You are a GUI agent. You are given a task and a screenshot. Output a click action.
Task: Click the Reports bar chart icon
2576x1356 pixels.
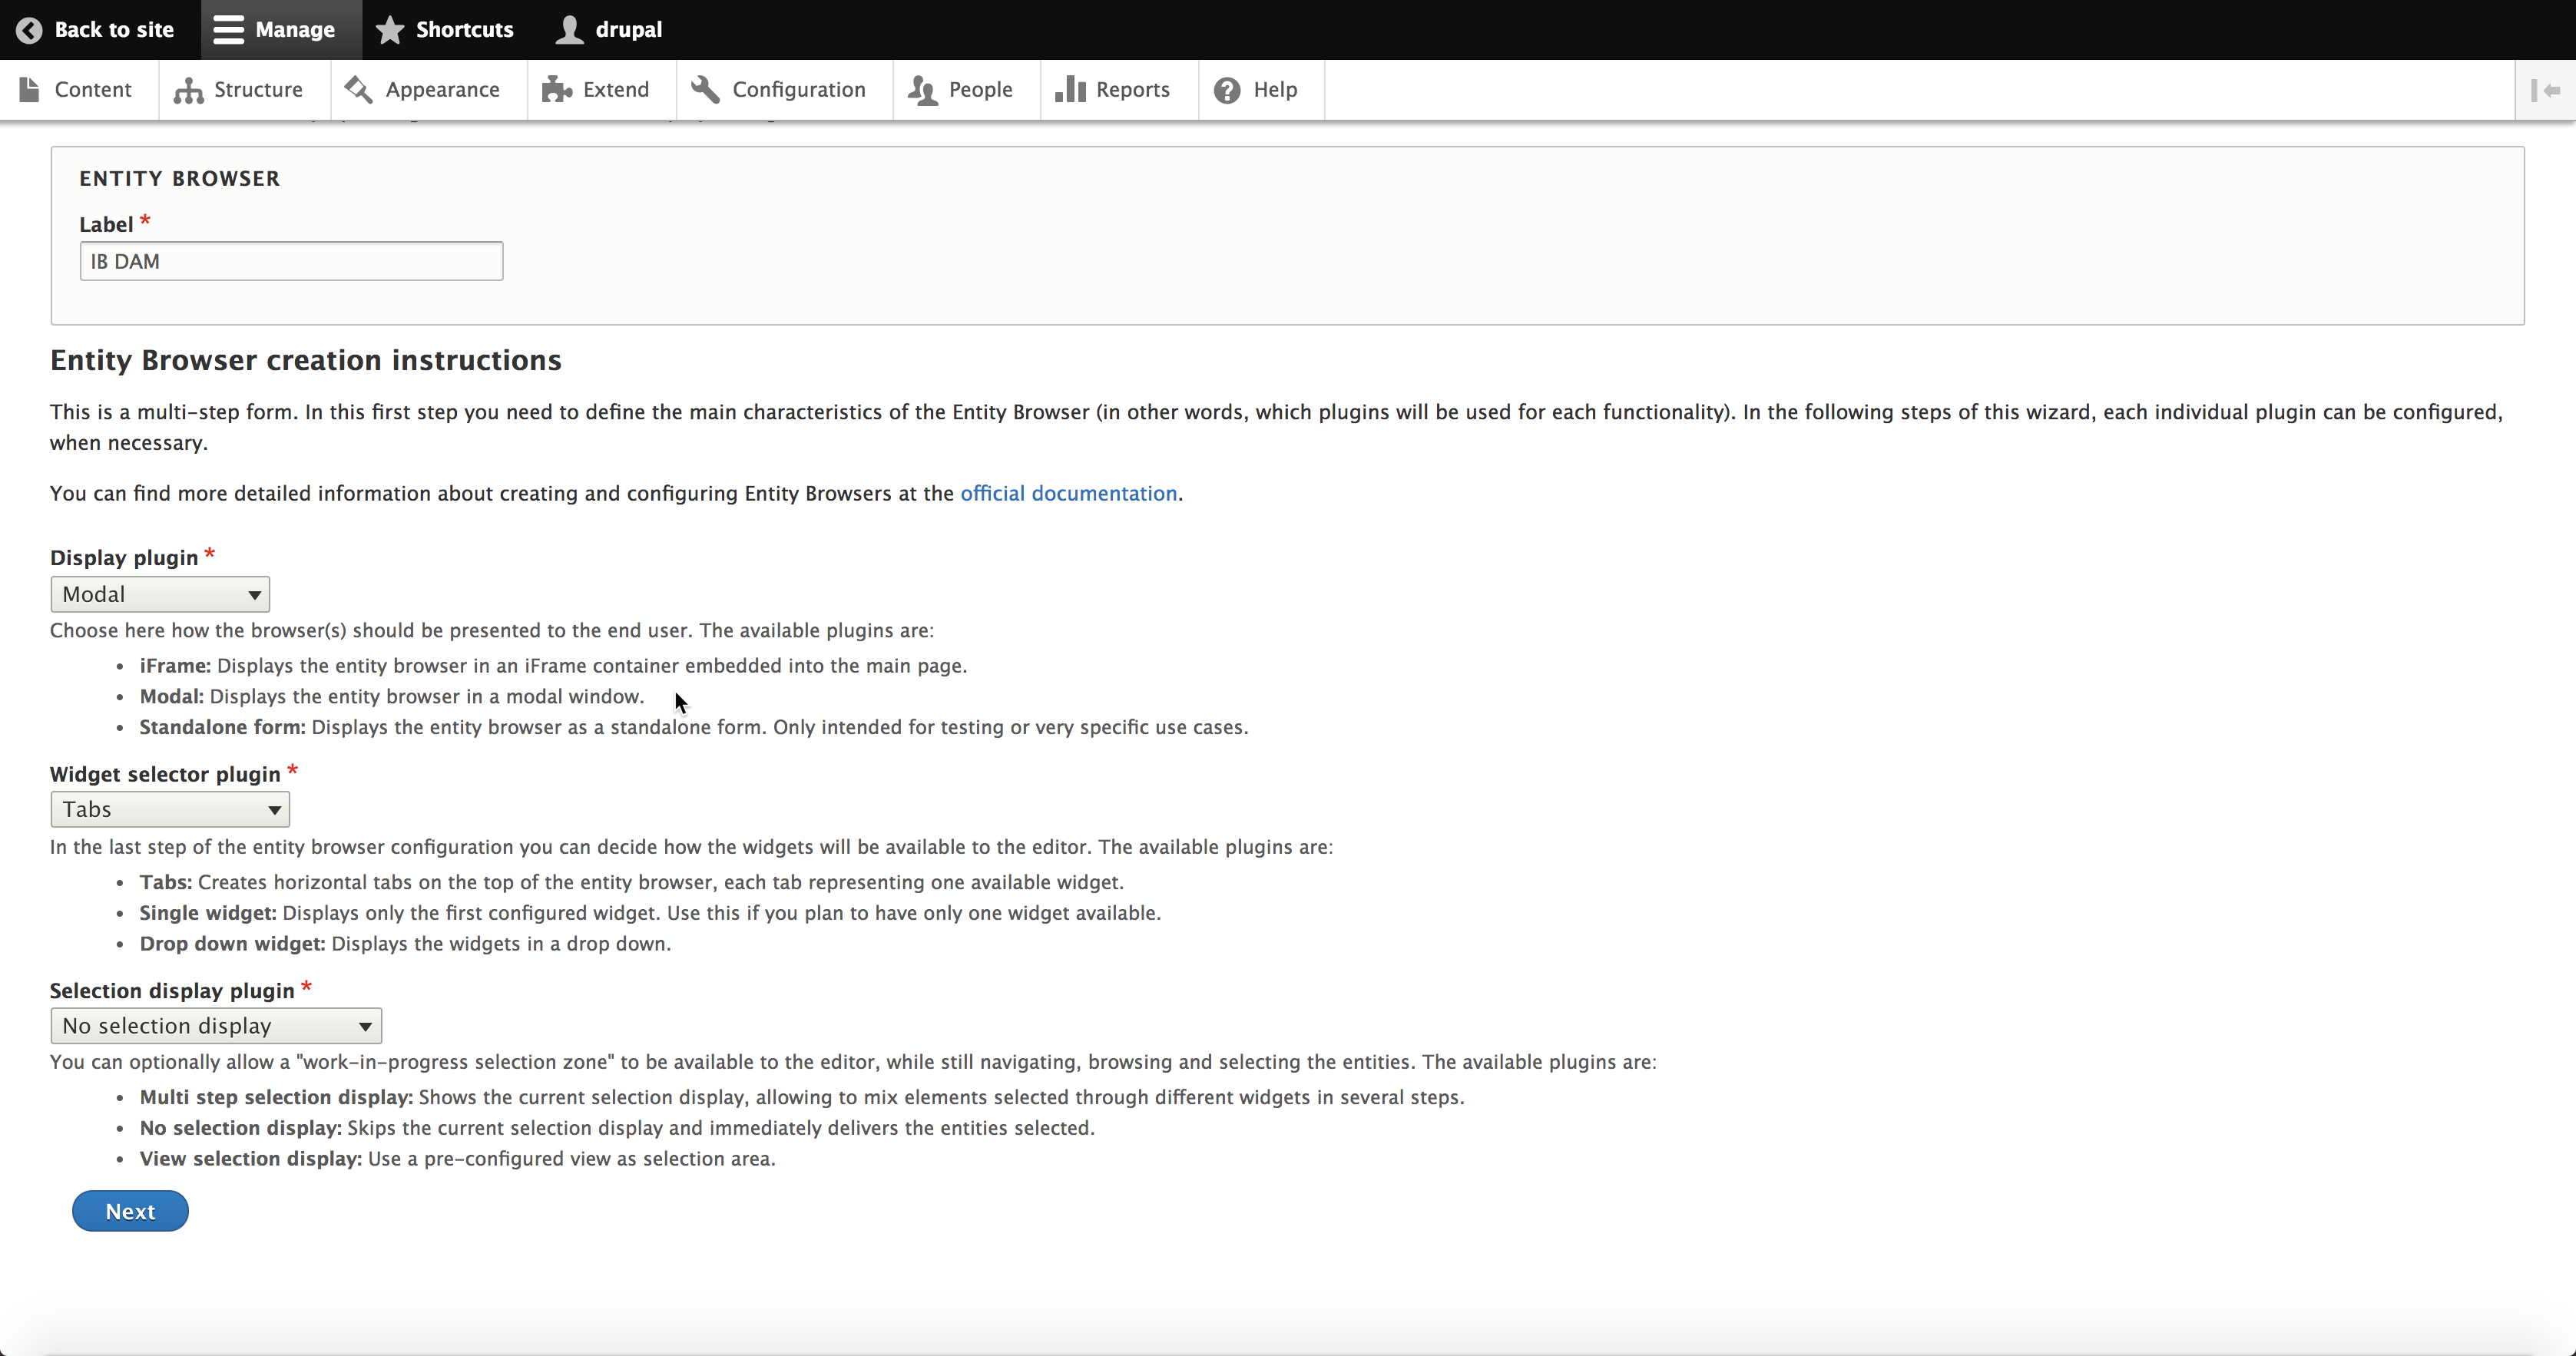coord(1070,90)
